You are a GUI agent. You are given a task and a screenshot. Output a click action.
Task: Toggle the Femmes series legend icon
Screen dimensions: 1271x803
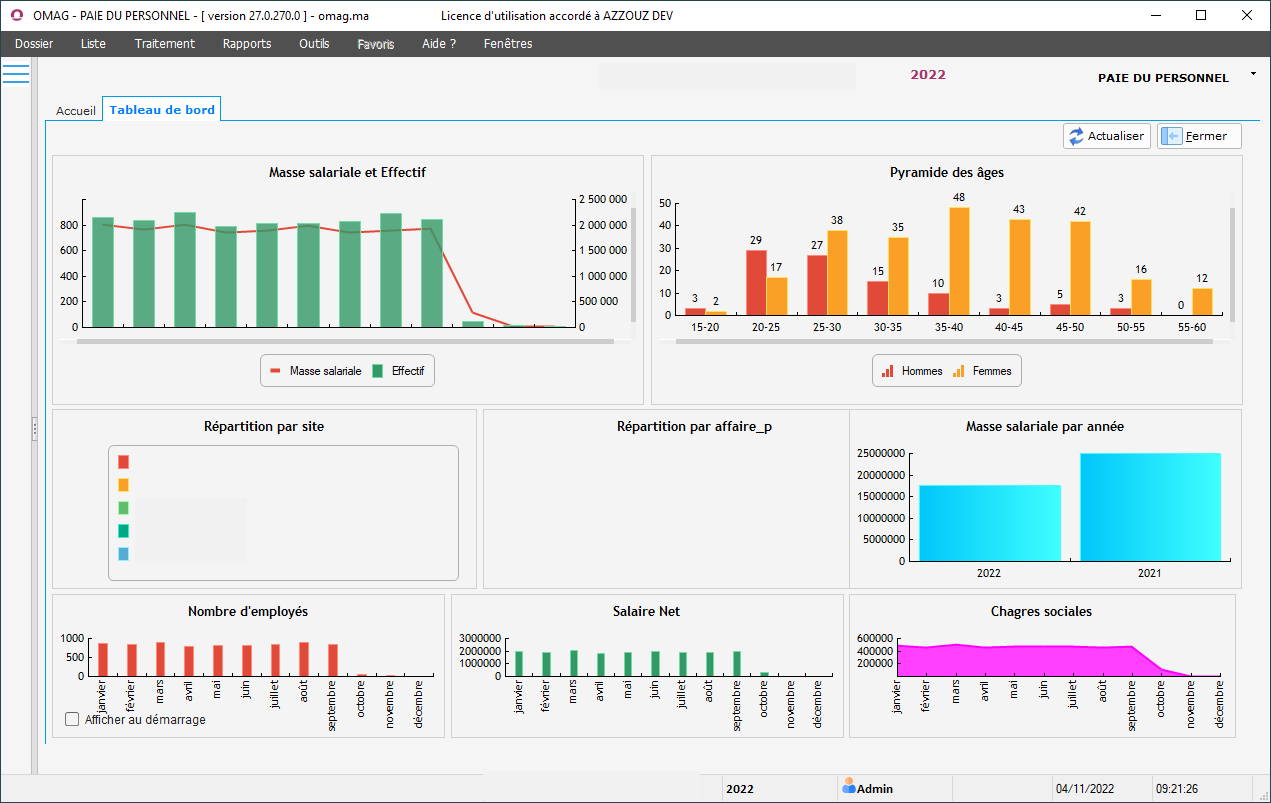click(958, 371)
